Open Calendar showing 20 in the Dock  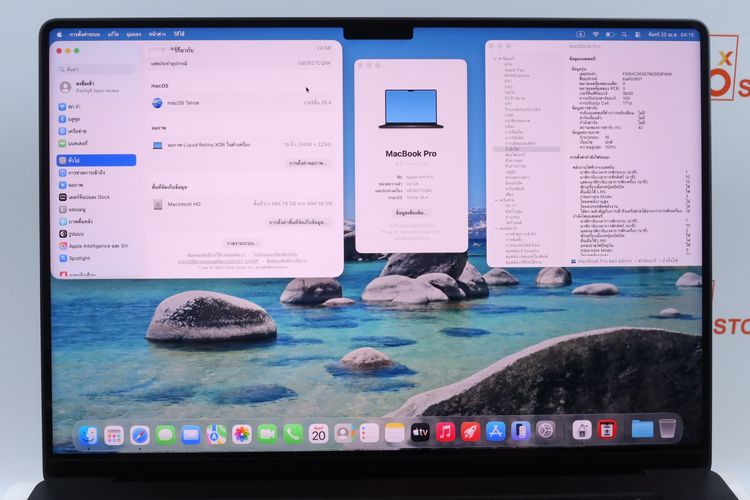[319, 433]
